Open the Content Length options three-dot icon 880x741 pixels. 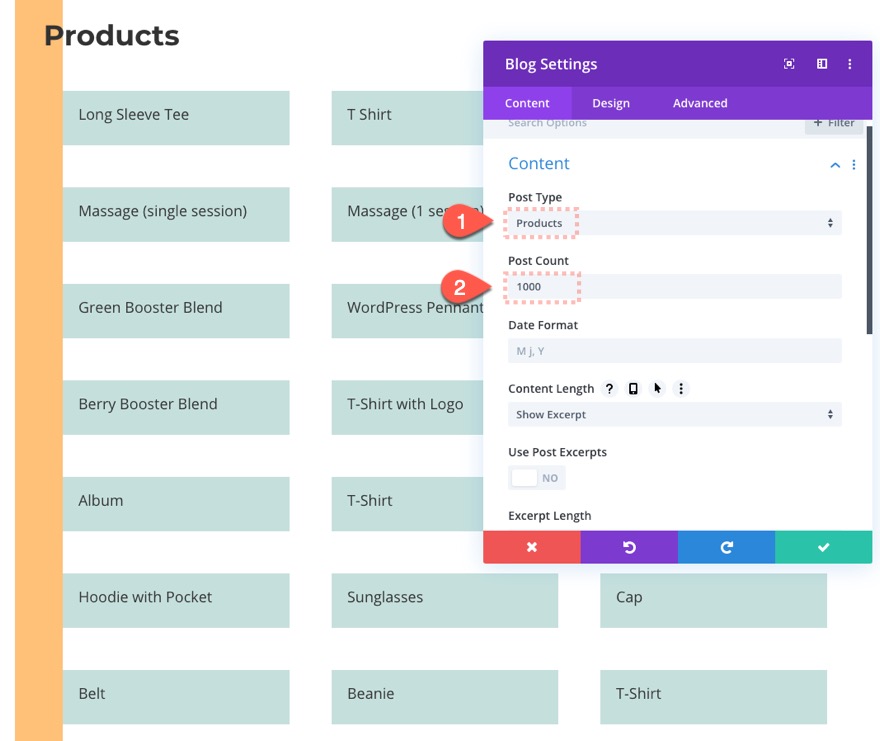pyautogui.click(x=681, y=388)
